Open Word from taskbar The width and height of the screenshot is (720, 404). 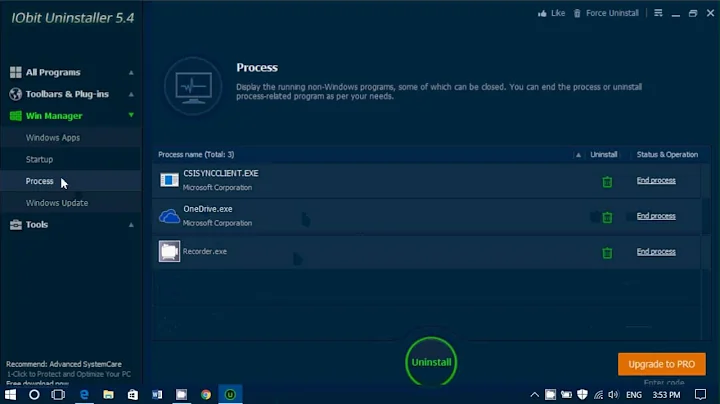pyautogui.click(x=157, y=394)
